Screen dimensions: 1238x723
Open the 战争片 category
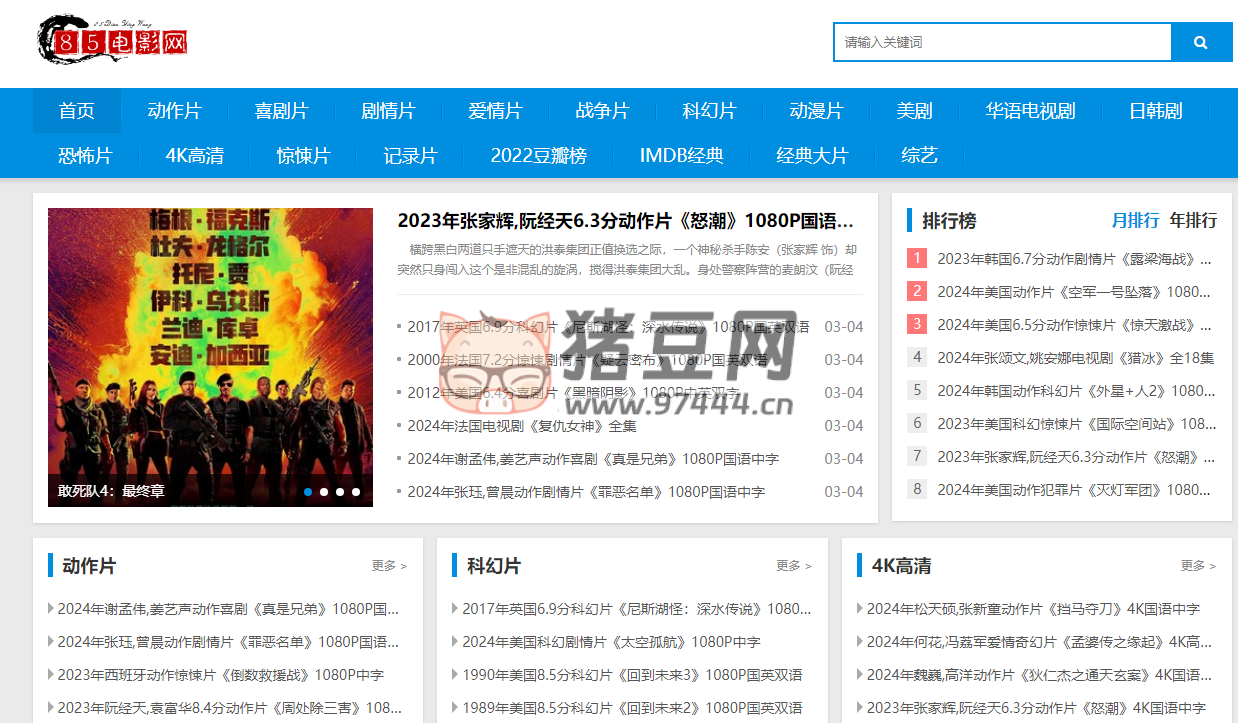point(602,111)
